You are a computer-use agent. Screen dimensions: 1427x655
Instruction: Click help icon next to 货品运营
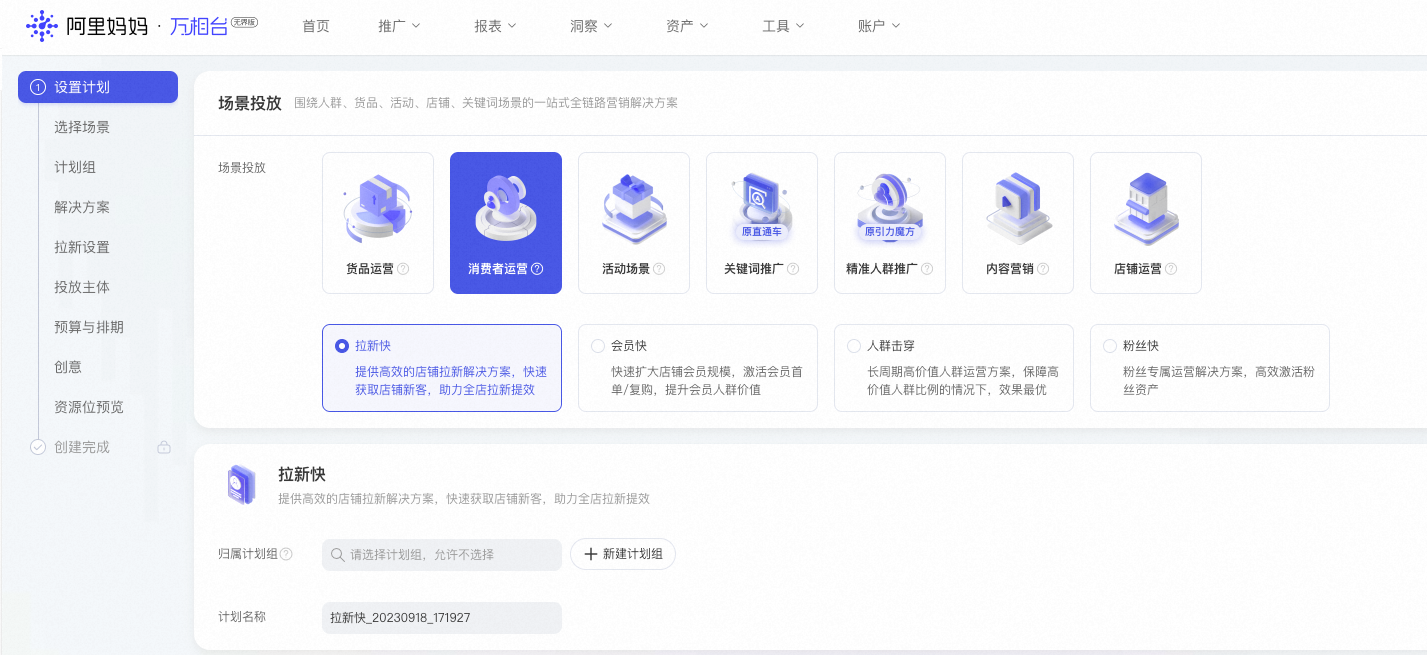(403, 269)
